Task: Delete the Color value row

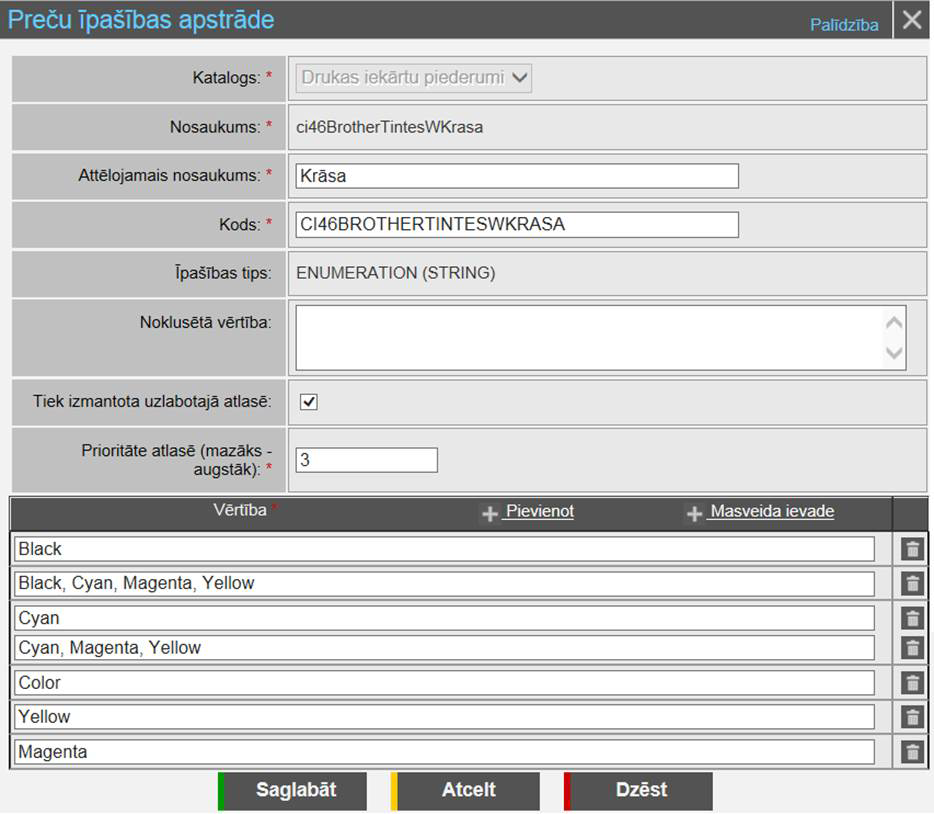Action: [911, 683]
